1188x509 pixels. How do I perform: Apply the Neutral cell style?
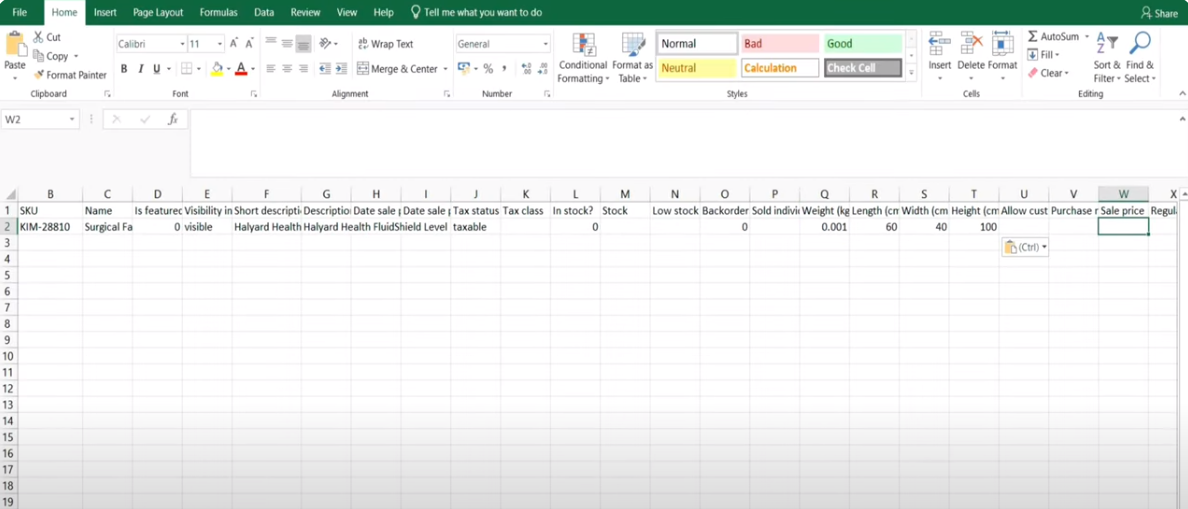pos(697,68)
